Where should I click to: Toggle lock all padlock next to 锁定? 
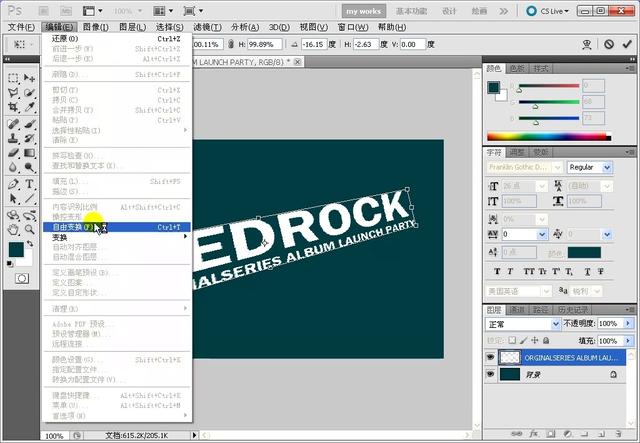click(546, 340)
